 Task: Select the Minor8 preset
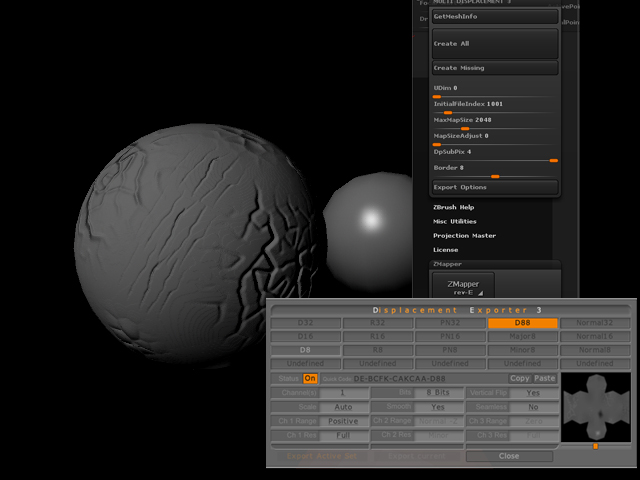coord(522,350)
